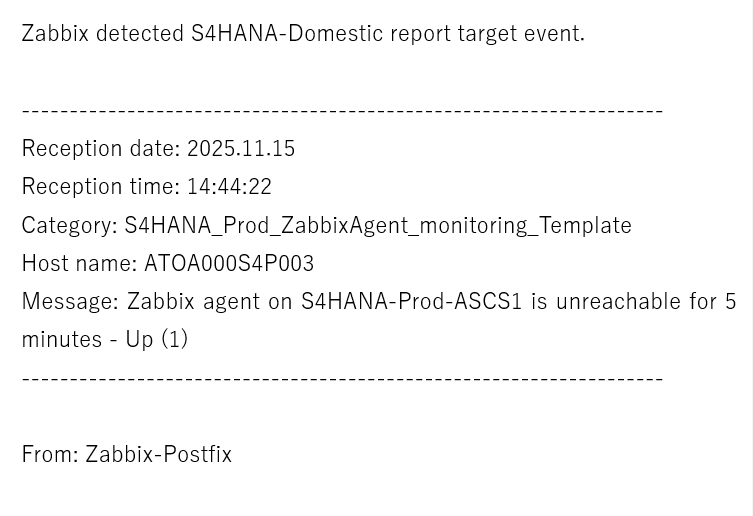The width and height of the screenshot is (753, 516).
Task: Click the time value 14:44:22
Action: pos(229,186)
